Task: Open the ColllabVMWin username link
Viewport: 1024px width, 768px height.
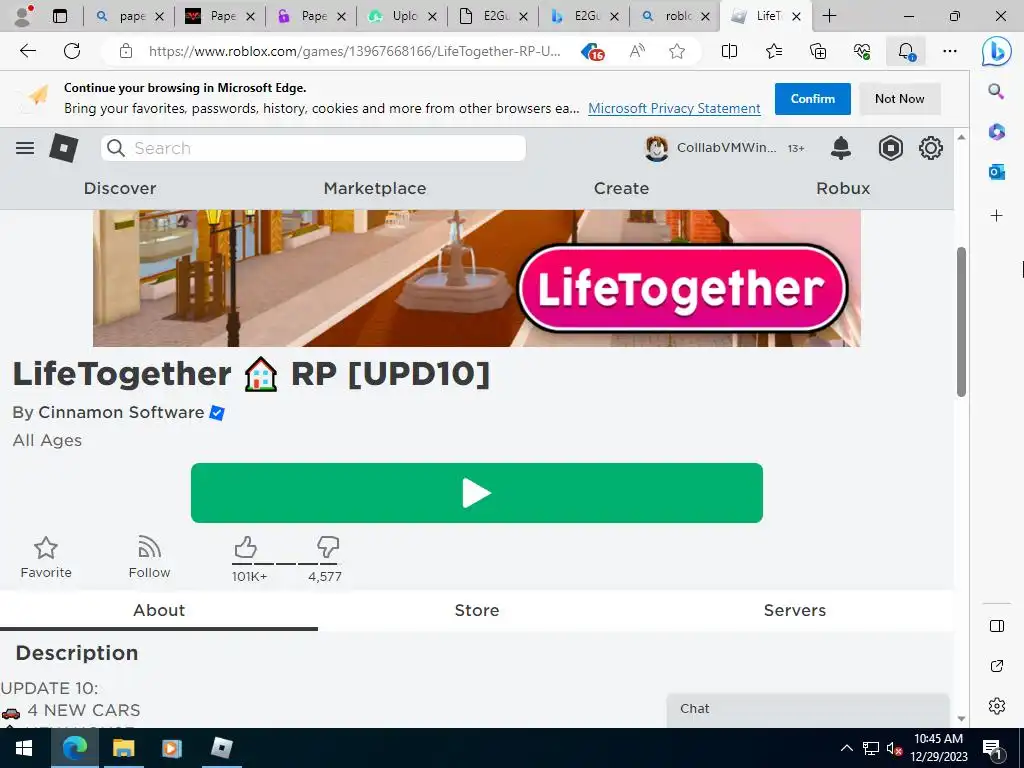Action: click(726, 148)
